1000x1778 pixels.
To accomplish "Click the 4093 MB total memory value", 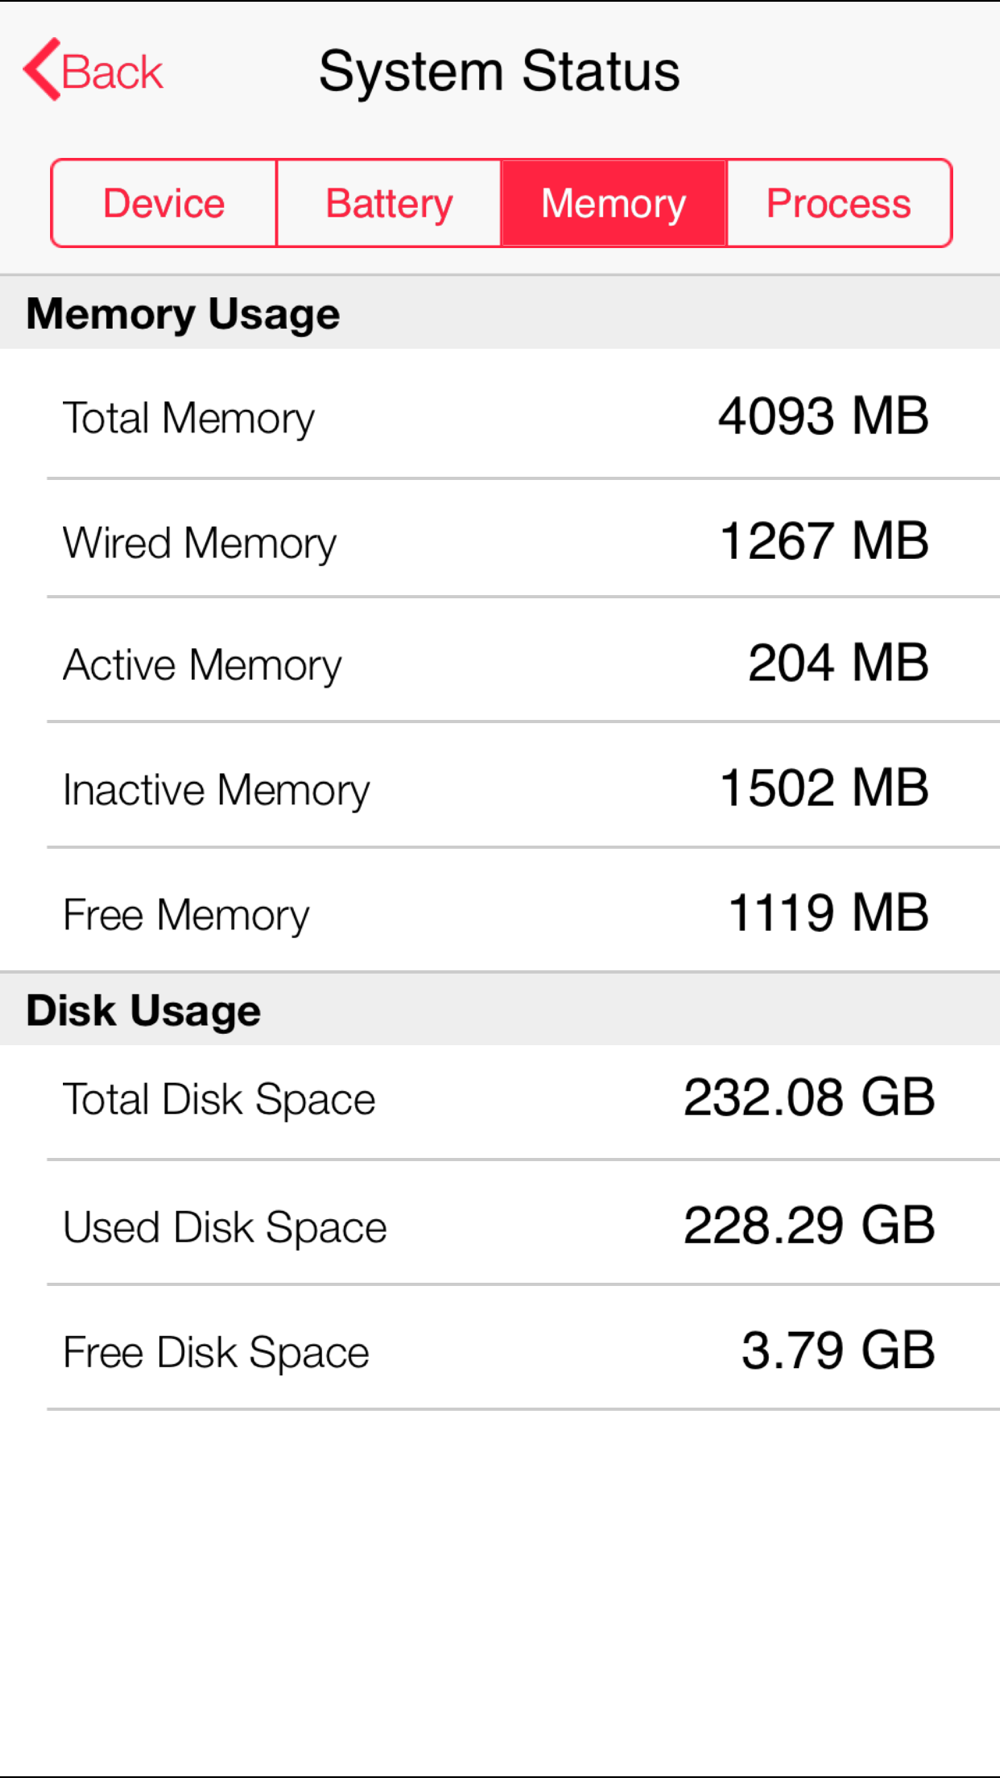I will tap(823, 416).
